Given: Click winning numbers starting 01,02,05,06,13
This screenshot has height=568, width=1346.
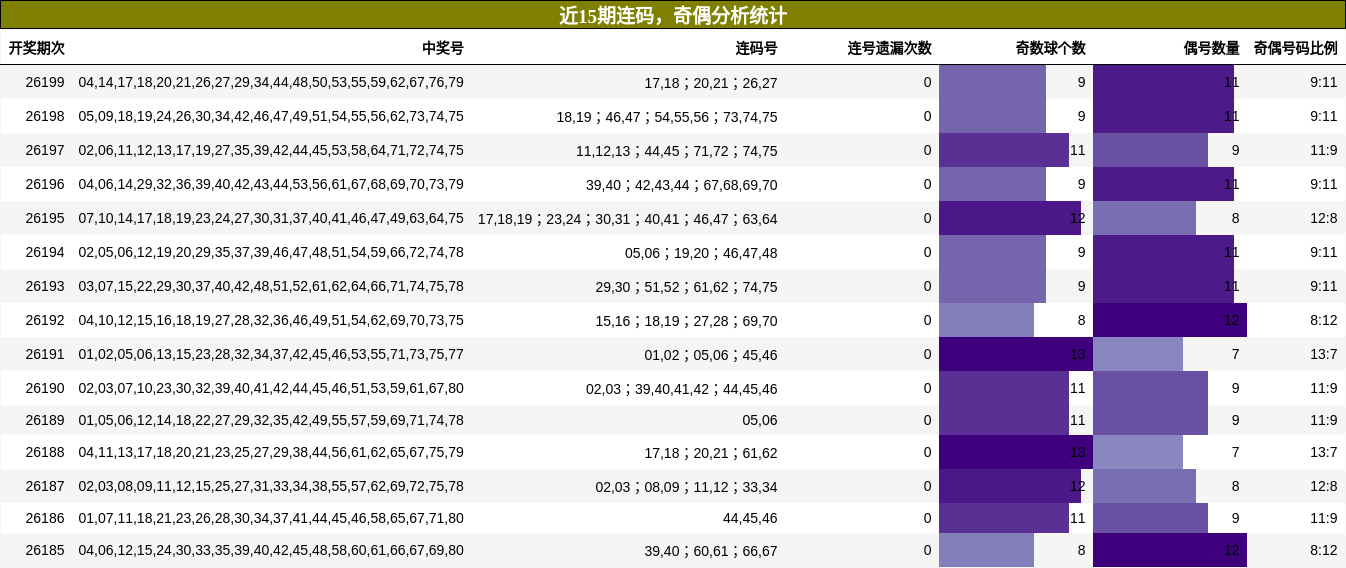Looking at the screenshot, I should click(271, 354).
